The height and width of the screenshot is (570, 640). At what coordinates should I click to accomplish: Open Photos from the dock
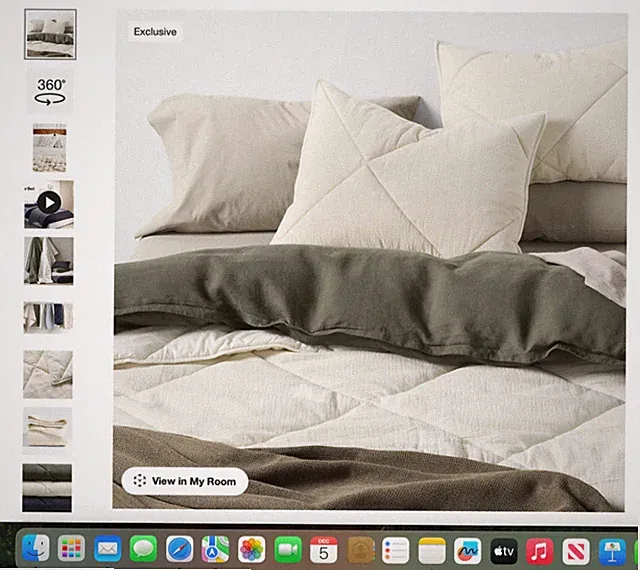click(x=251, y=550)
